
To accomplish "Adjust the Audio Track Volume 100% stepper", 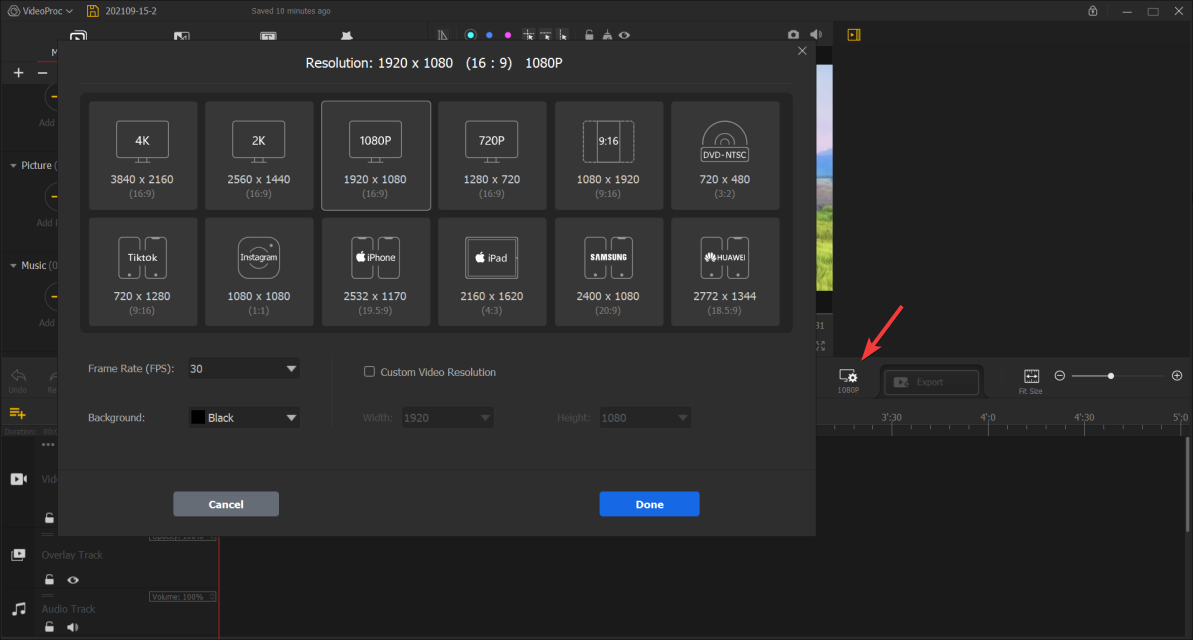I will (212, 597).
